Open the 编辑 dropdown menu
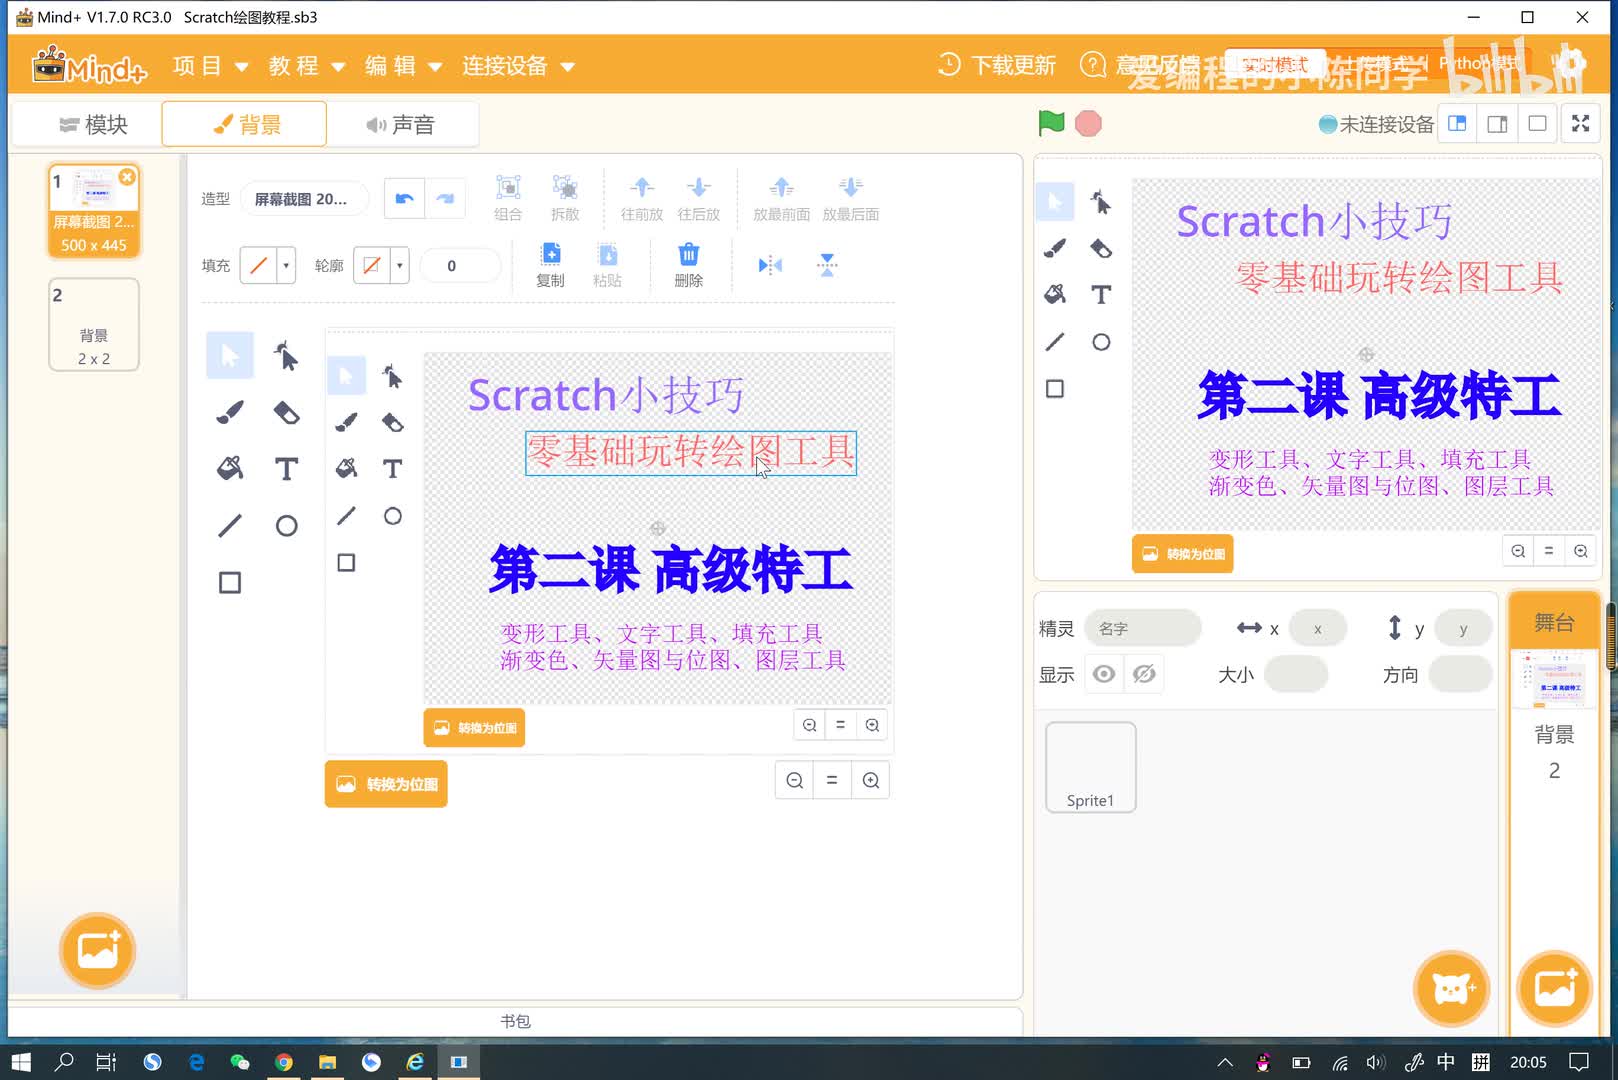Image resolution: width=1618 pixels, height=1080 pixels. (x=403, y=66)
